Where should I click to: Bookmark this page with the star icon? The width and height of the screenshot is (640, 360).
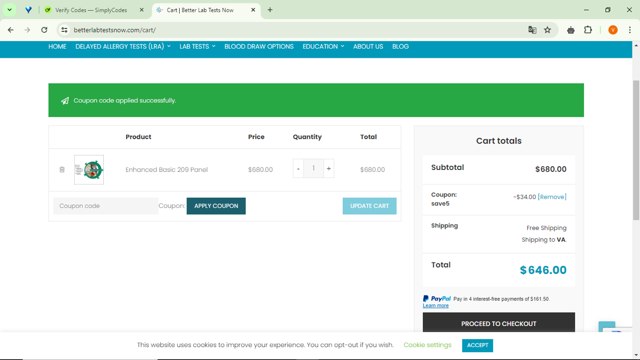tap(547, 30)
